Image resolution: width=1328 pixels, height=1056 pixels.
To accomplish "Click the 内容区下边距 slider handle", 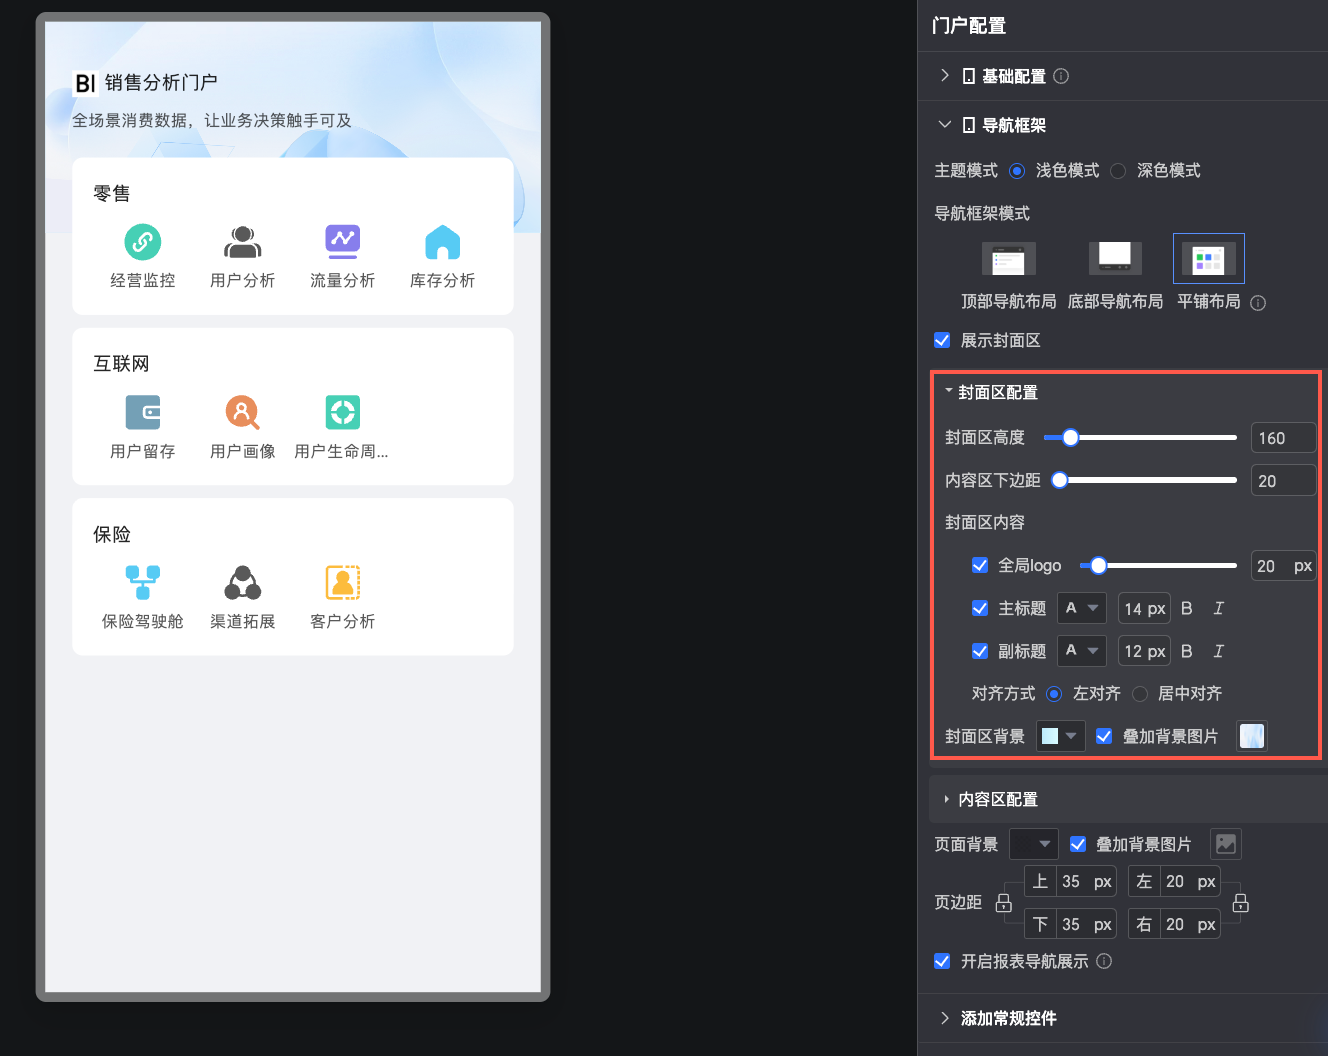I will pos(1060,480).
